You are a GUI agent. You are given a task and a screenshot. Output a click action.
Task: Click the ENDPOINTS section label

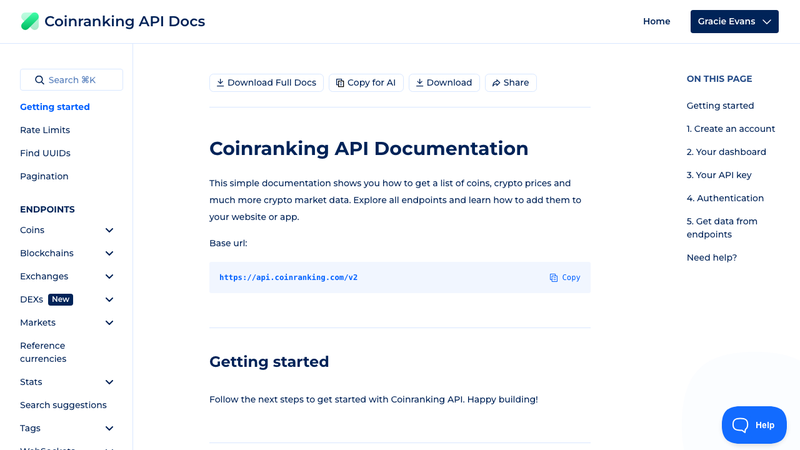coord(47,209)
